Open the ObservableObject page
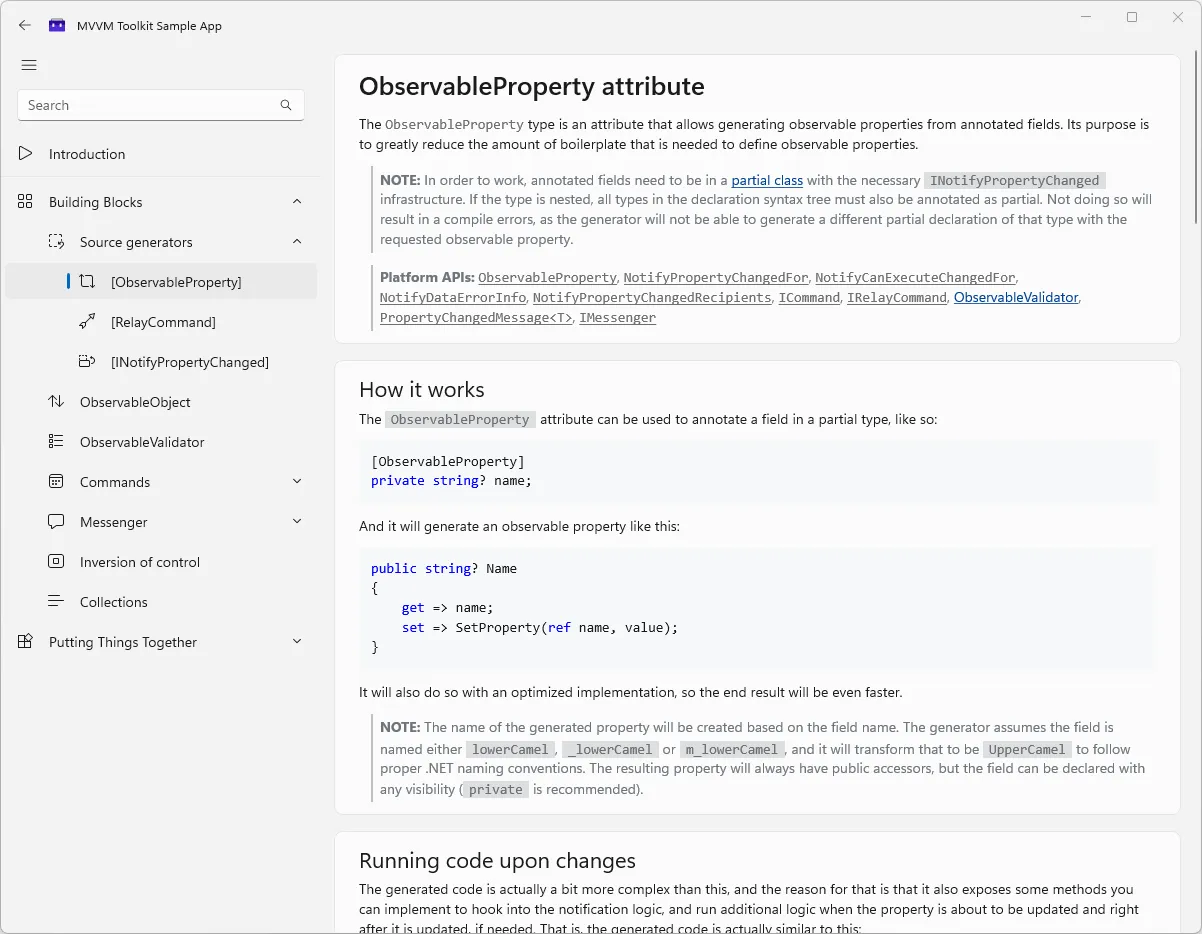The image size is (1202, 934). [161, 402]
